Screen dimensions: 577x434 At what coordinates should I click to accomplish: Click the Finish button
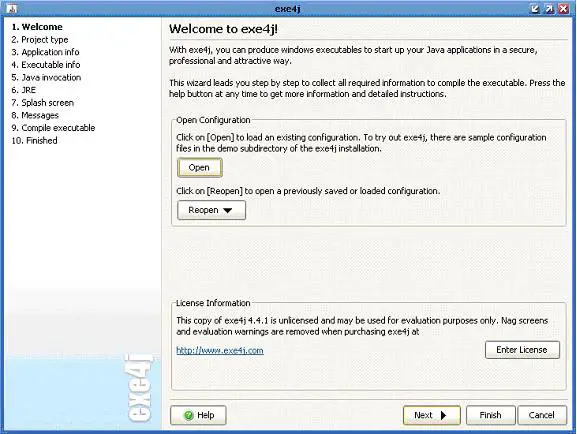[x=490, y=415]
